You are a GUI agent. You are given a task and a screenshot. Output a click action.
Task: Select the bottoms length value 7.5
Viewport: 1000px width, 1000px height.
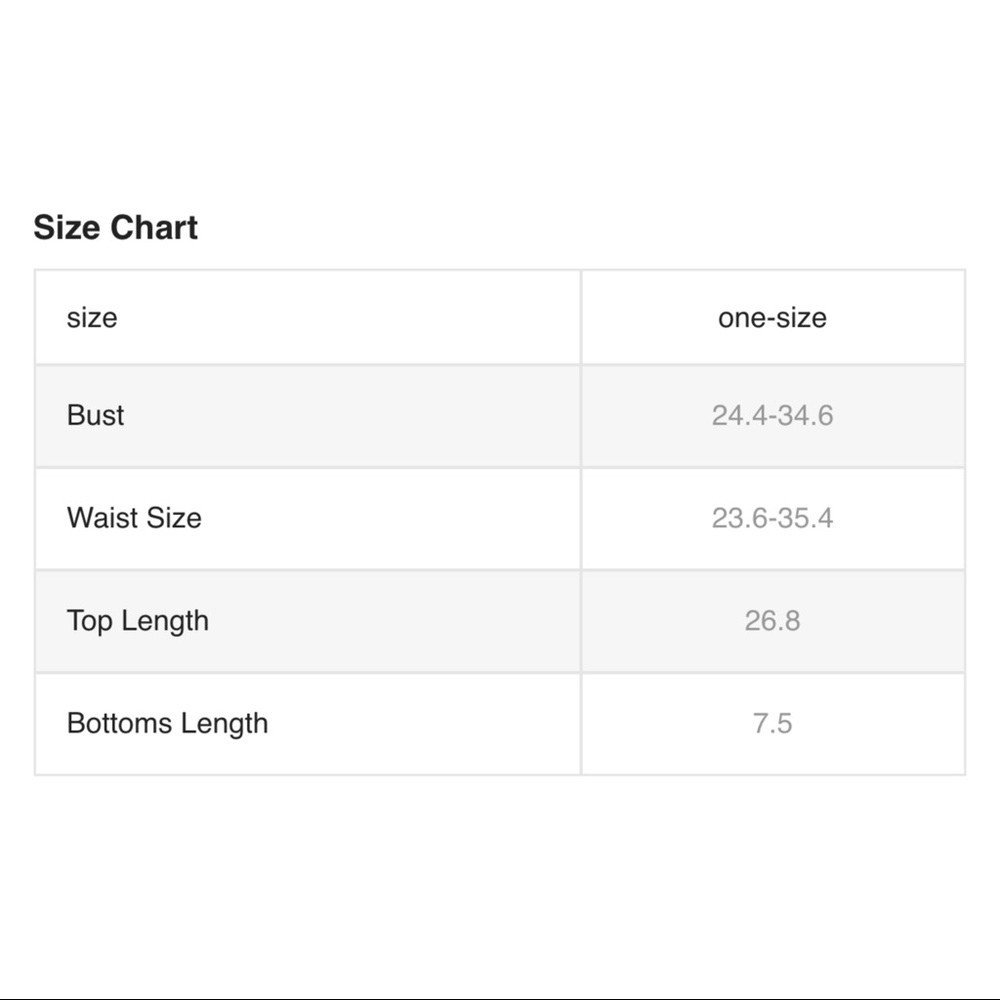[772, 723]
